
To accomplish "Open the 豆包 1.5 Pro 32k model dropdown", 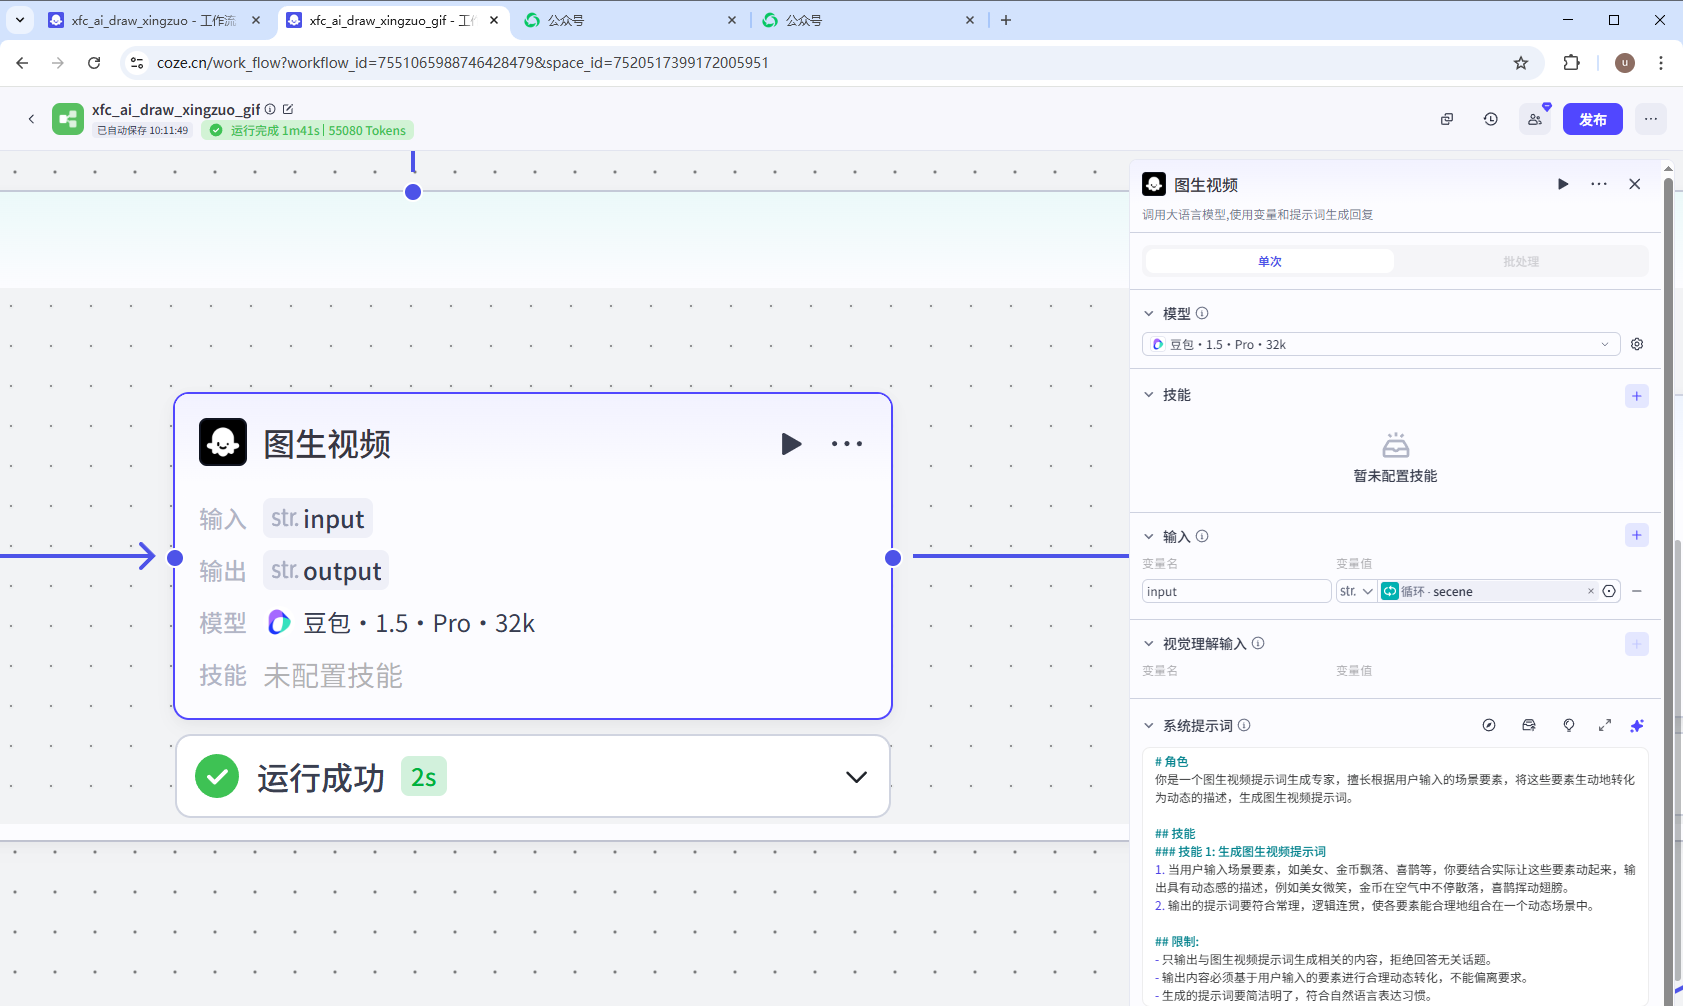I will (x=1380, y=344).
